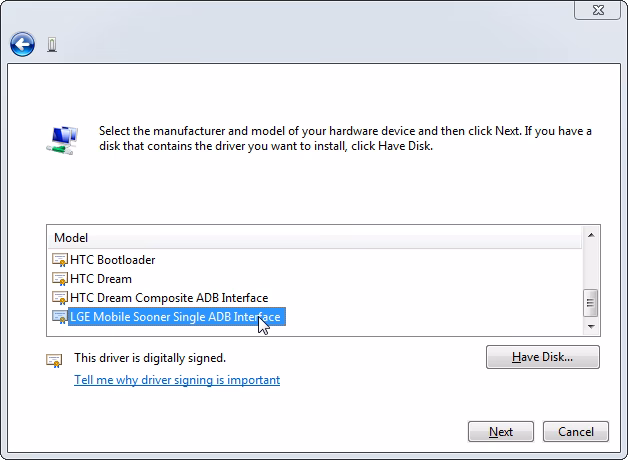Cancel the driver selection dialog
The width and height of the screenshot is (628, 460).
576,432
